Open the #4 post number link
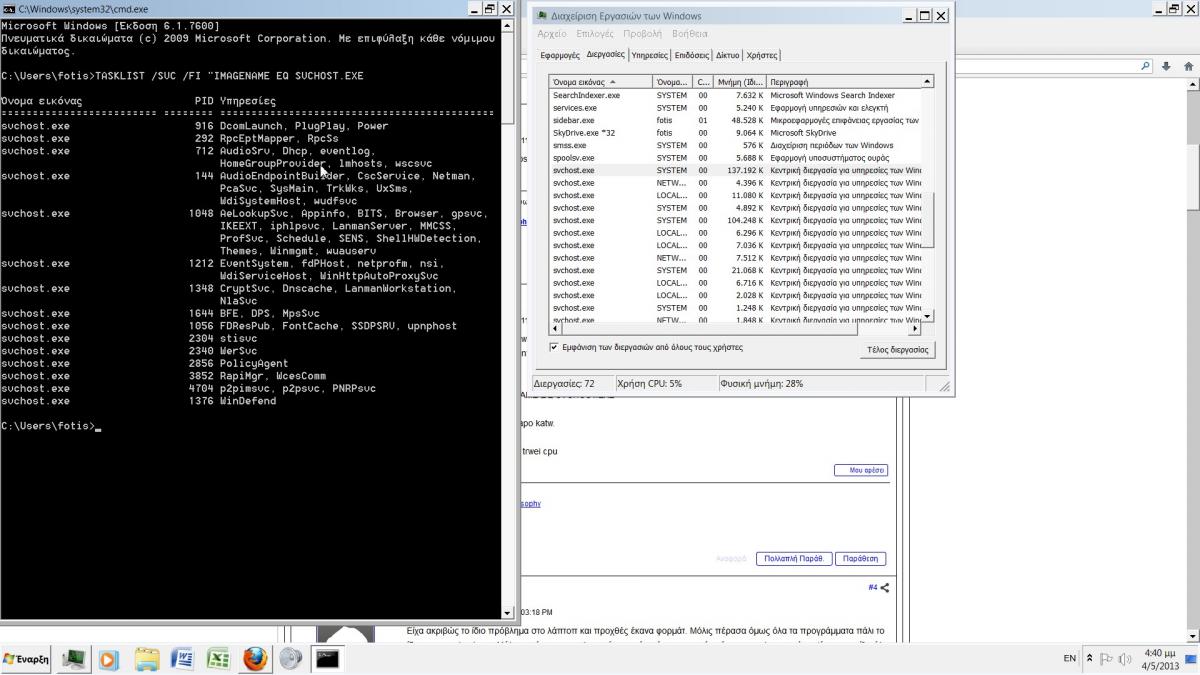1200x675 pixels. tap(872, 588)
